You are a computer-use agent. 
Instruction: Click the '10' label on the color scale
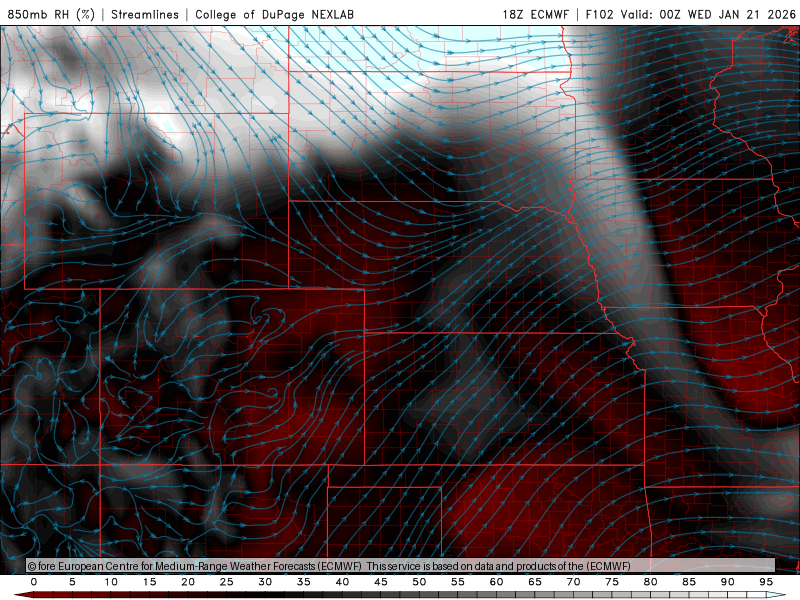pos(111,582)
